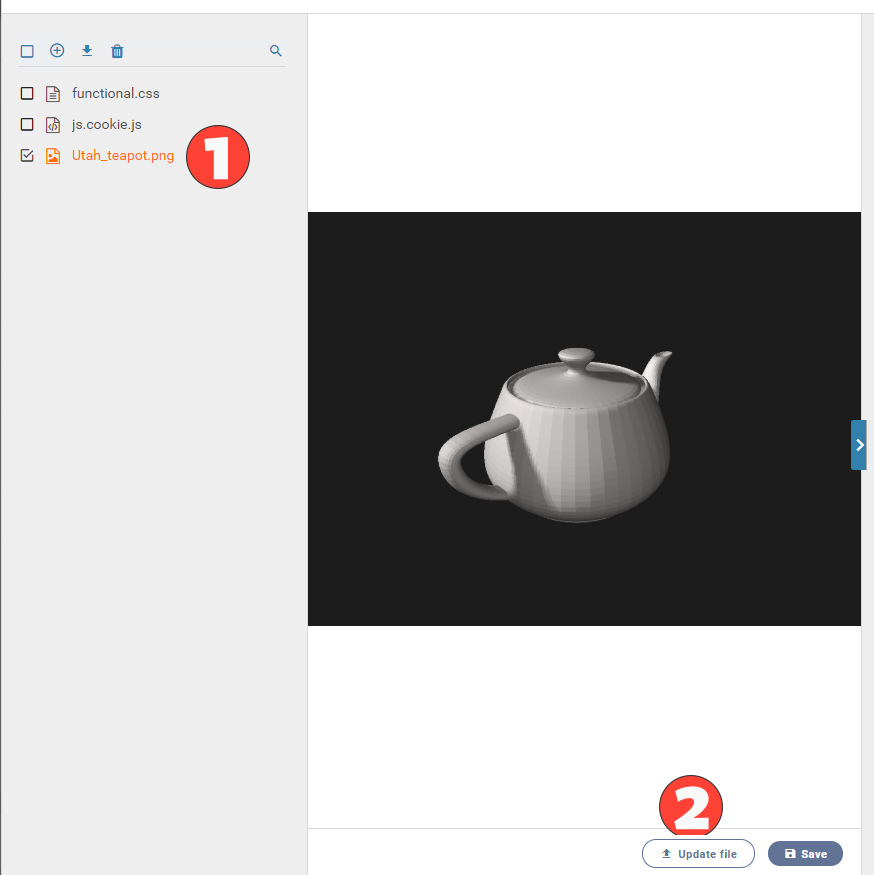Click the Update file button

pyautogui.click(x=698, y=853)
